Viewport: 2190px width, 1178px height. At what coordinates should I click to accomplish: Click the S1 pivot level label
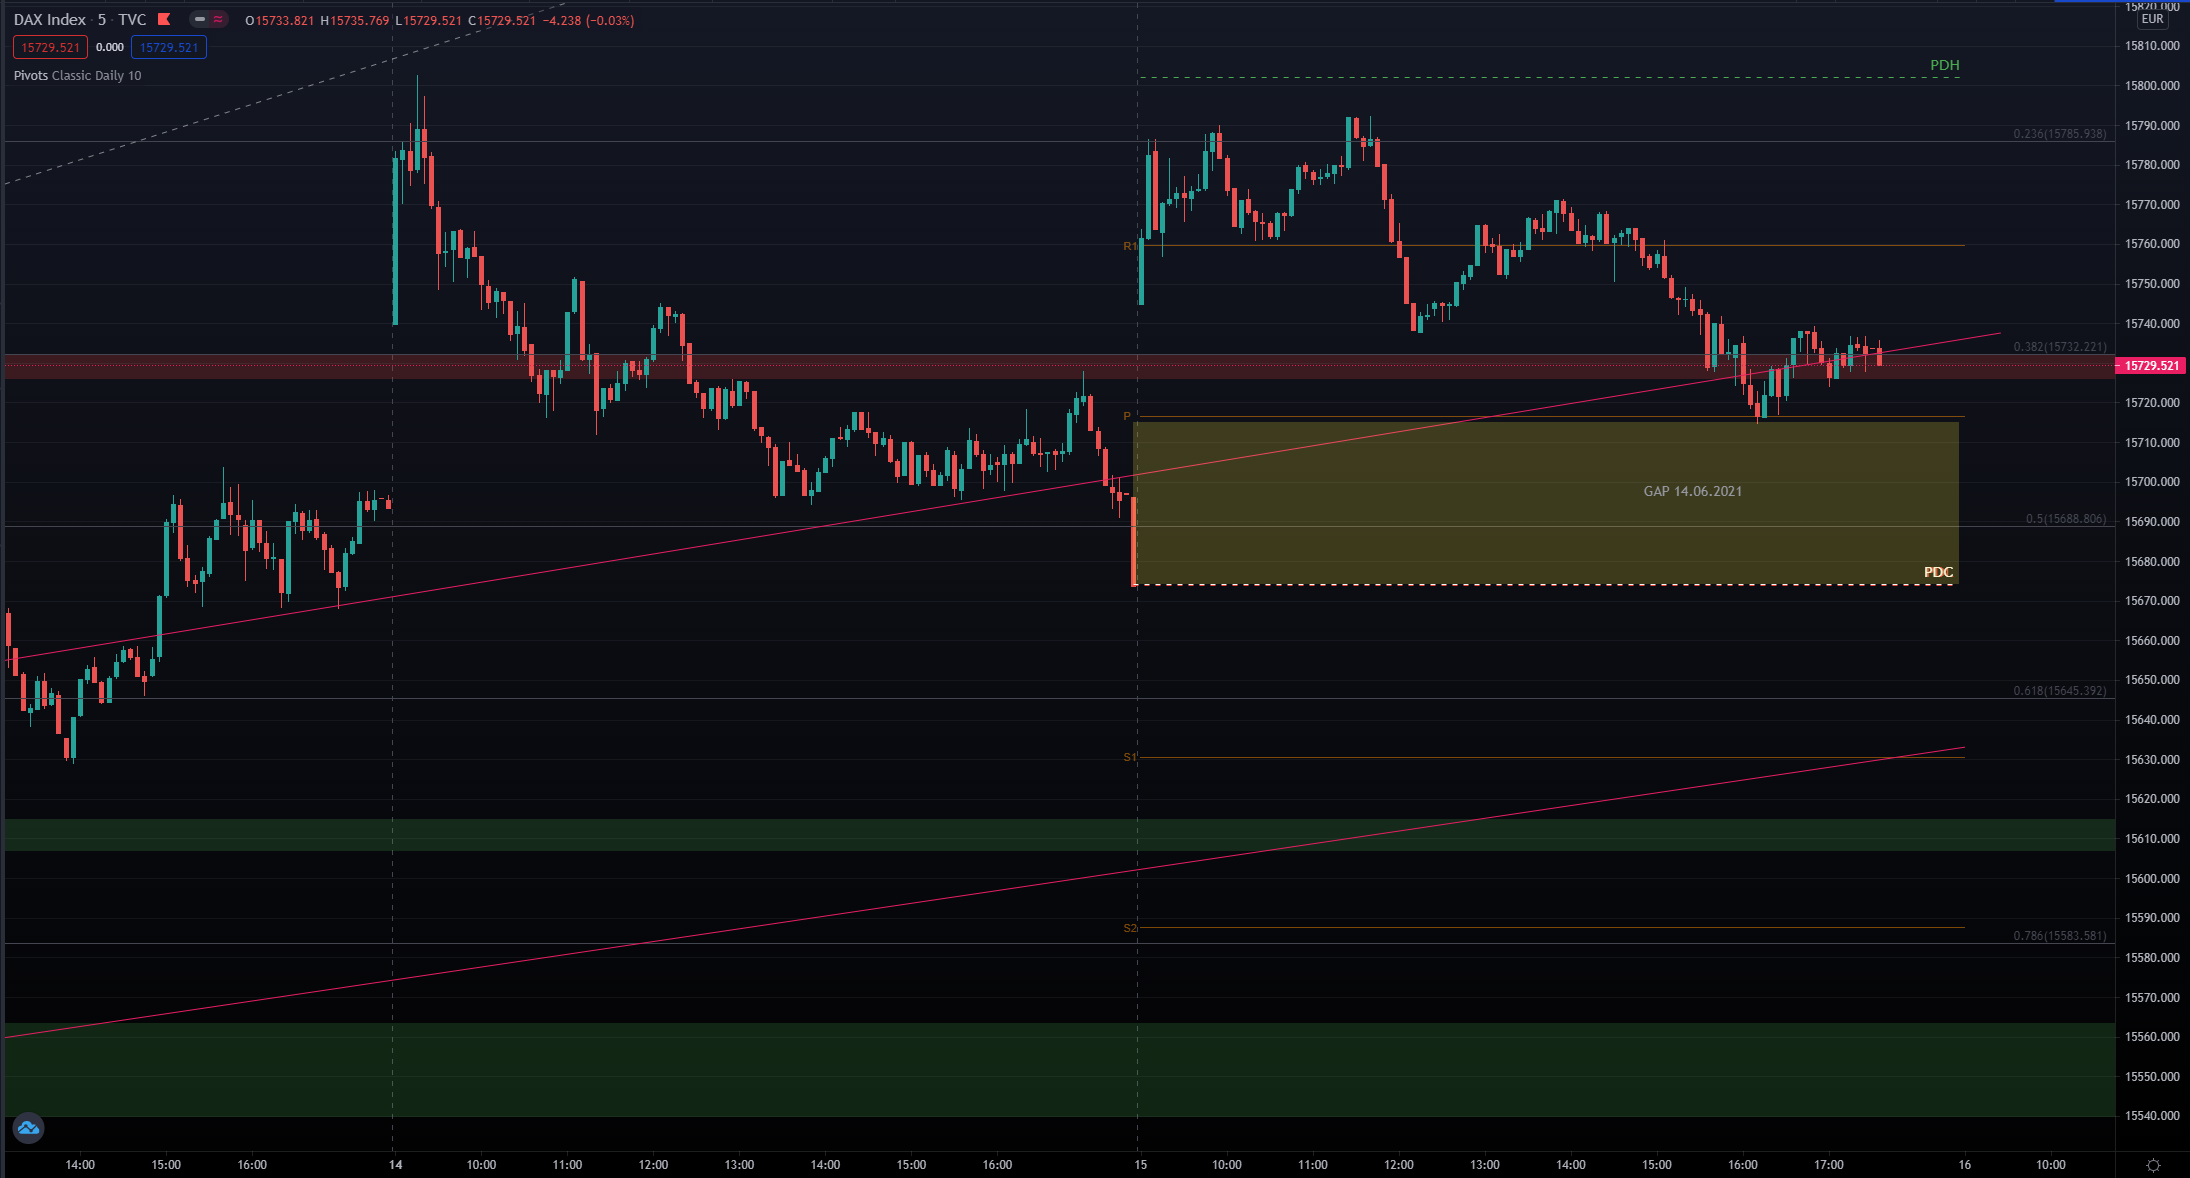(x=1129, y=757)
